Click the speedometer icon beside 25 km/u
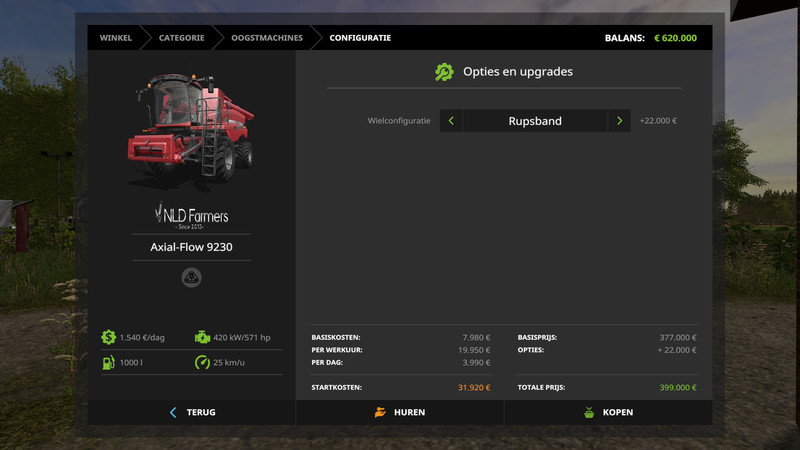The height and width of the screenshot is (450, 800). pyautogui.click(x=202, y=362)
